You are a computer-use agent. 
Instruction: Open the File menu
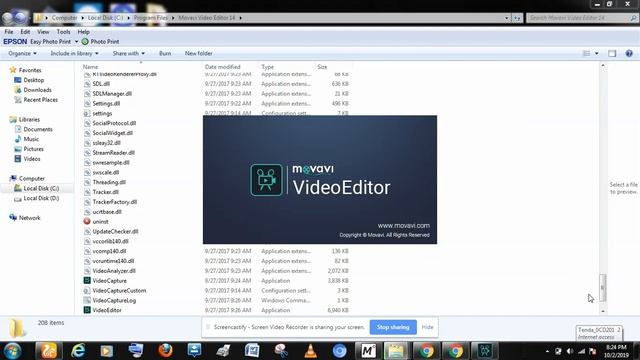9,32
